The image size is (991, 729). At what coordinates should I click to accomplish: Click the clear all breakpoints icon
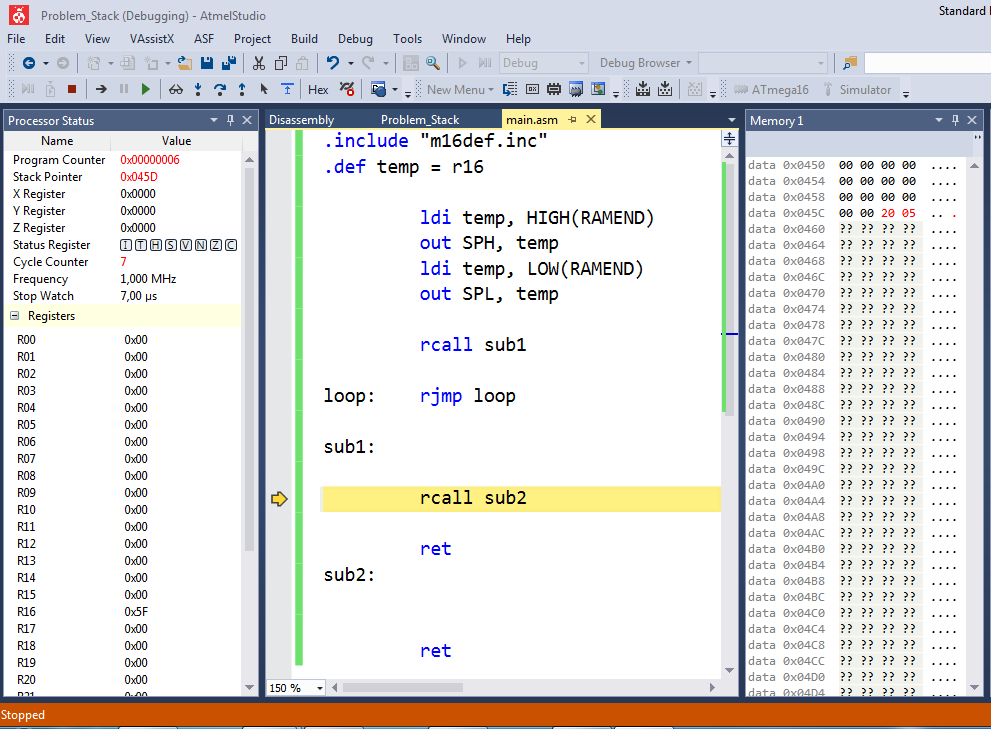(x=347, y=89)
